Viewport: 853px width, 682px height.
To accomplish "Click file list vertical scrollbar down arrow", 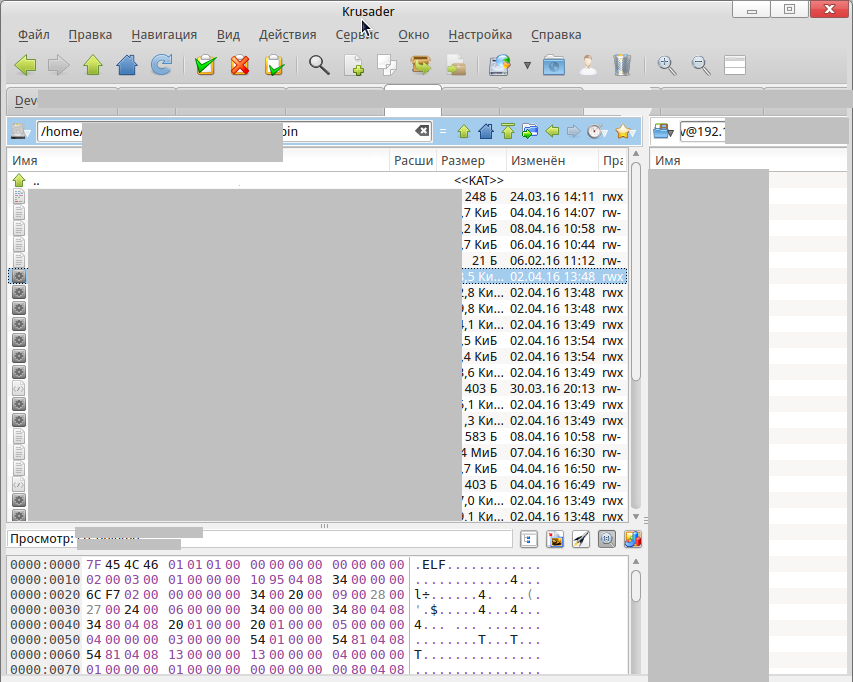I will coord(635,516).
